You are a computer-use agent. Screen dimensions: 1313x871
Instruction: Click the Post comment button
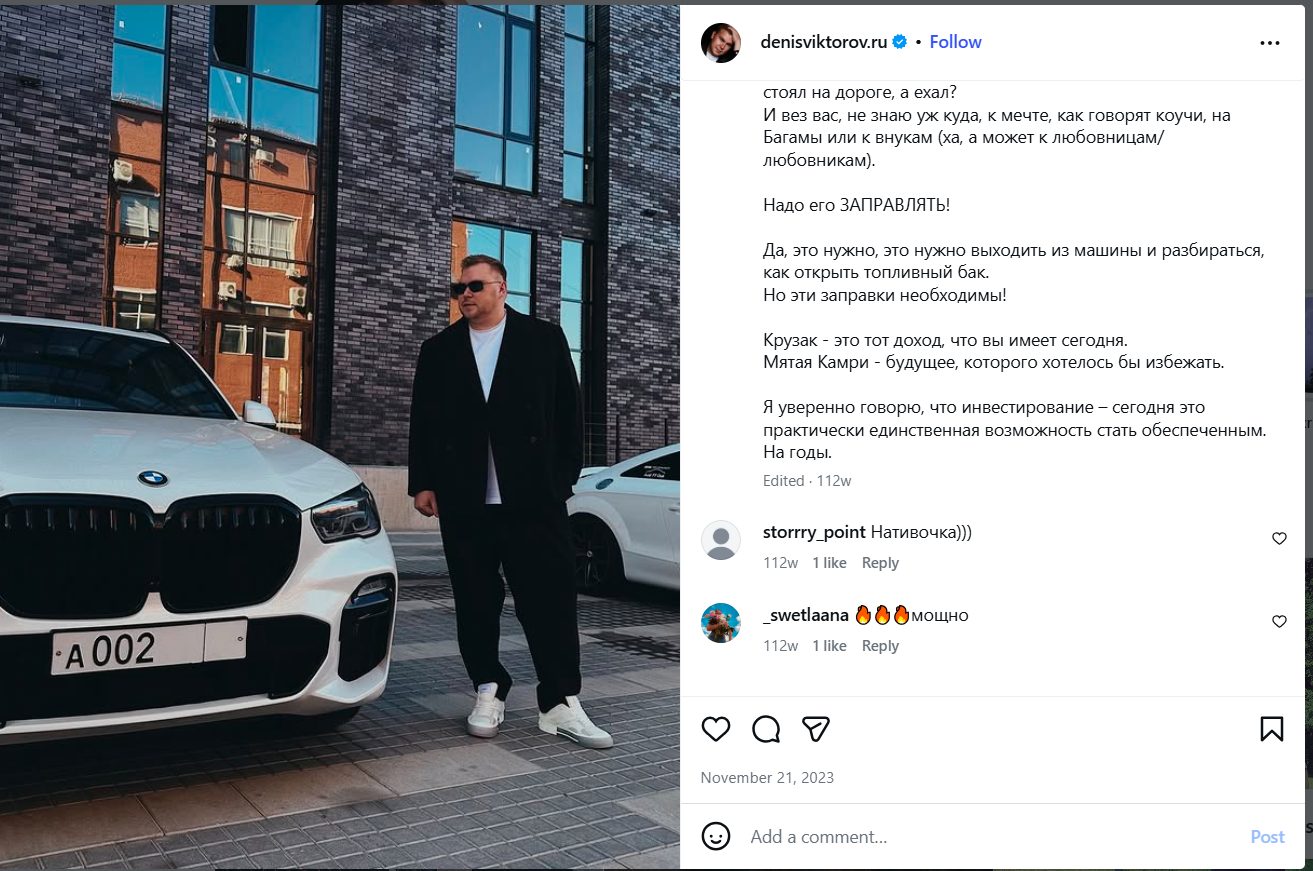coord(1267,837)
